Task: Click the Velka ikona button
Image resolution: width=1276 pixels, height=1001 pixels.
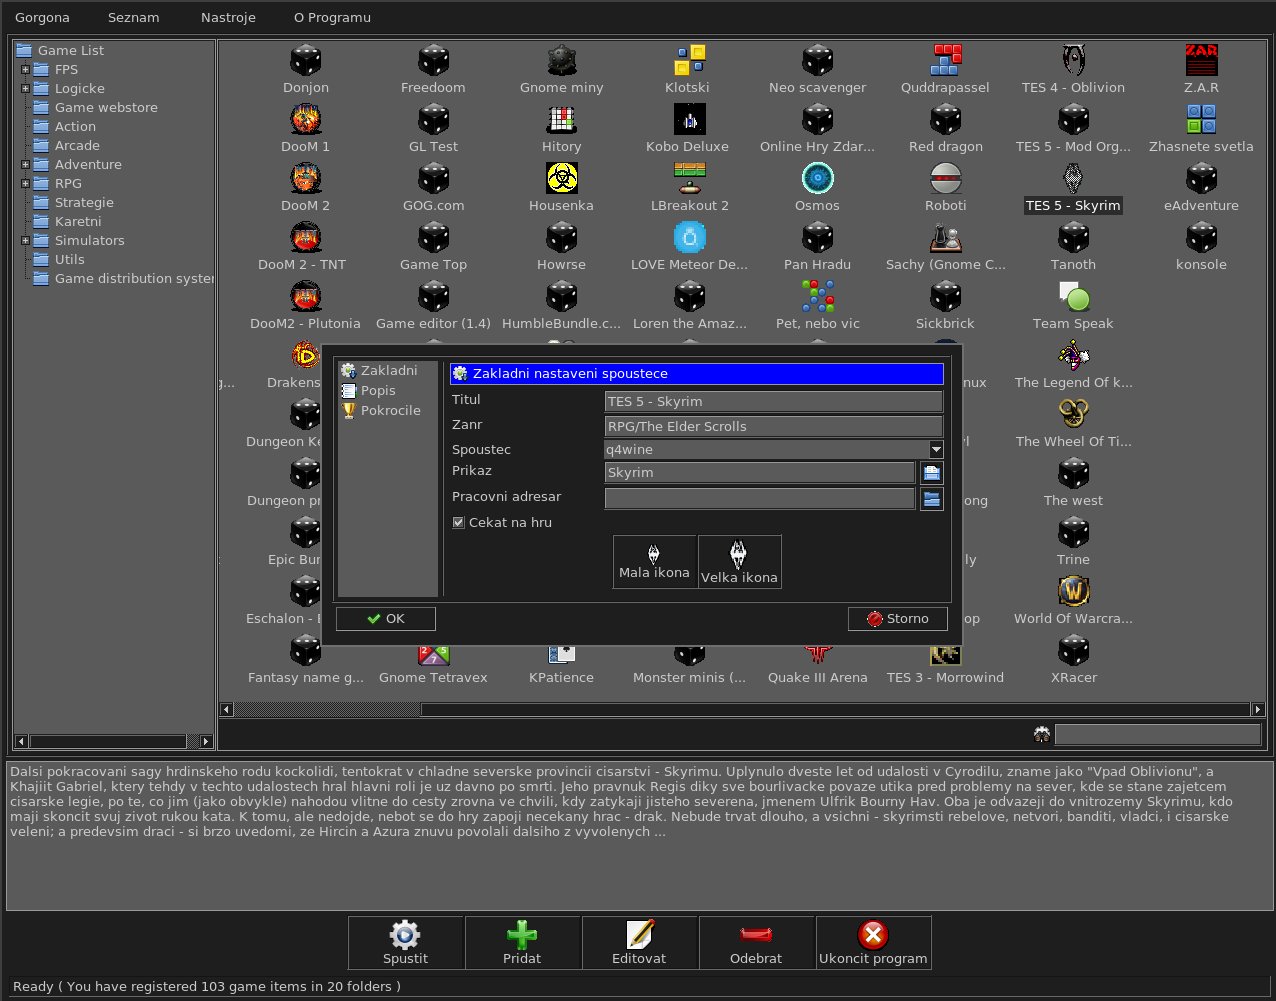Action: click(x=739, y=561)
